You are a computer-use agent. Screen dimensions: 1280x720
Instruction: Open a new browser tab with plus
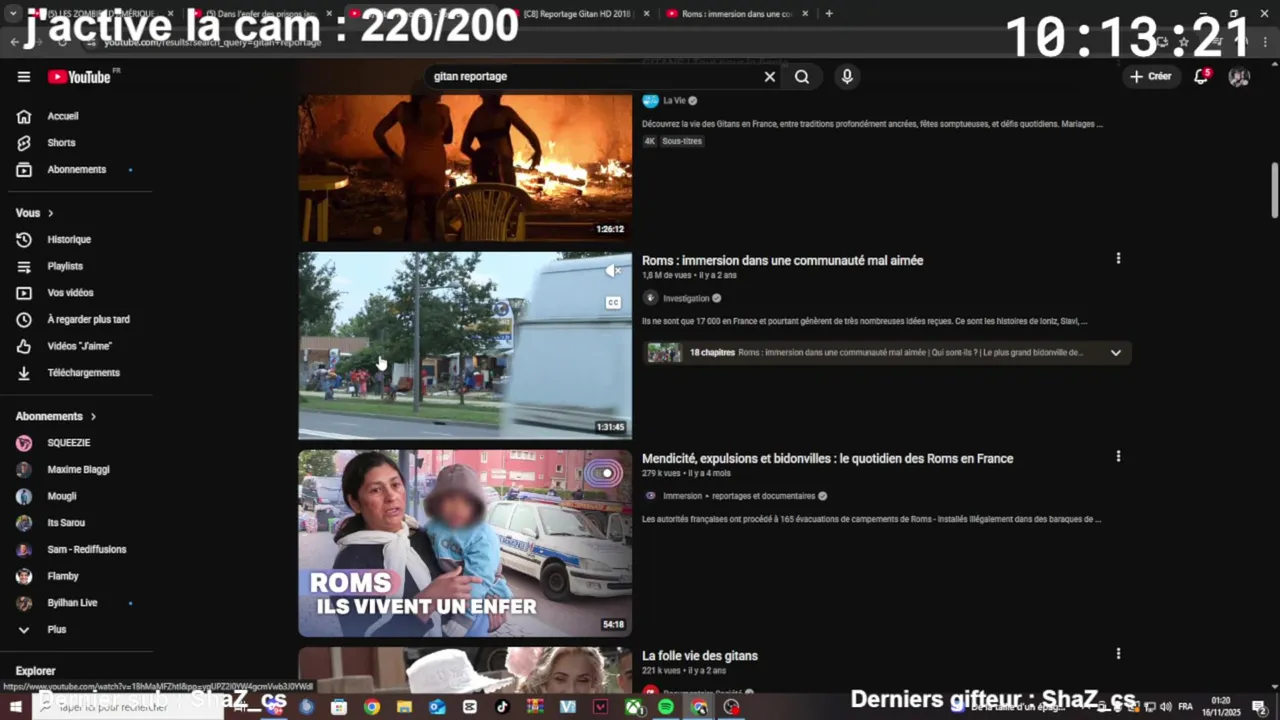point(829,14)
